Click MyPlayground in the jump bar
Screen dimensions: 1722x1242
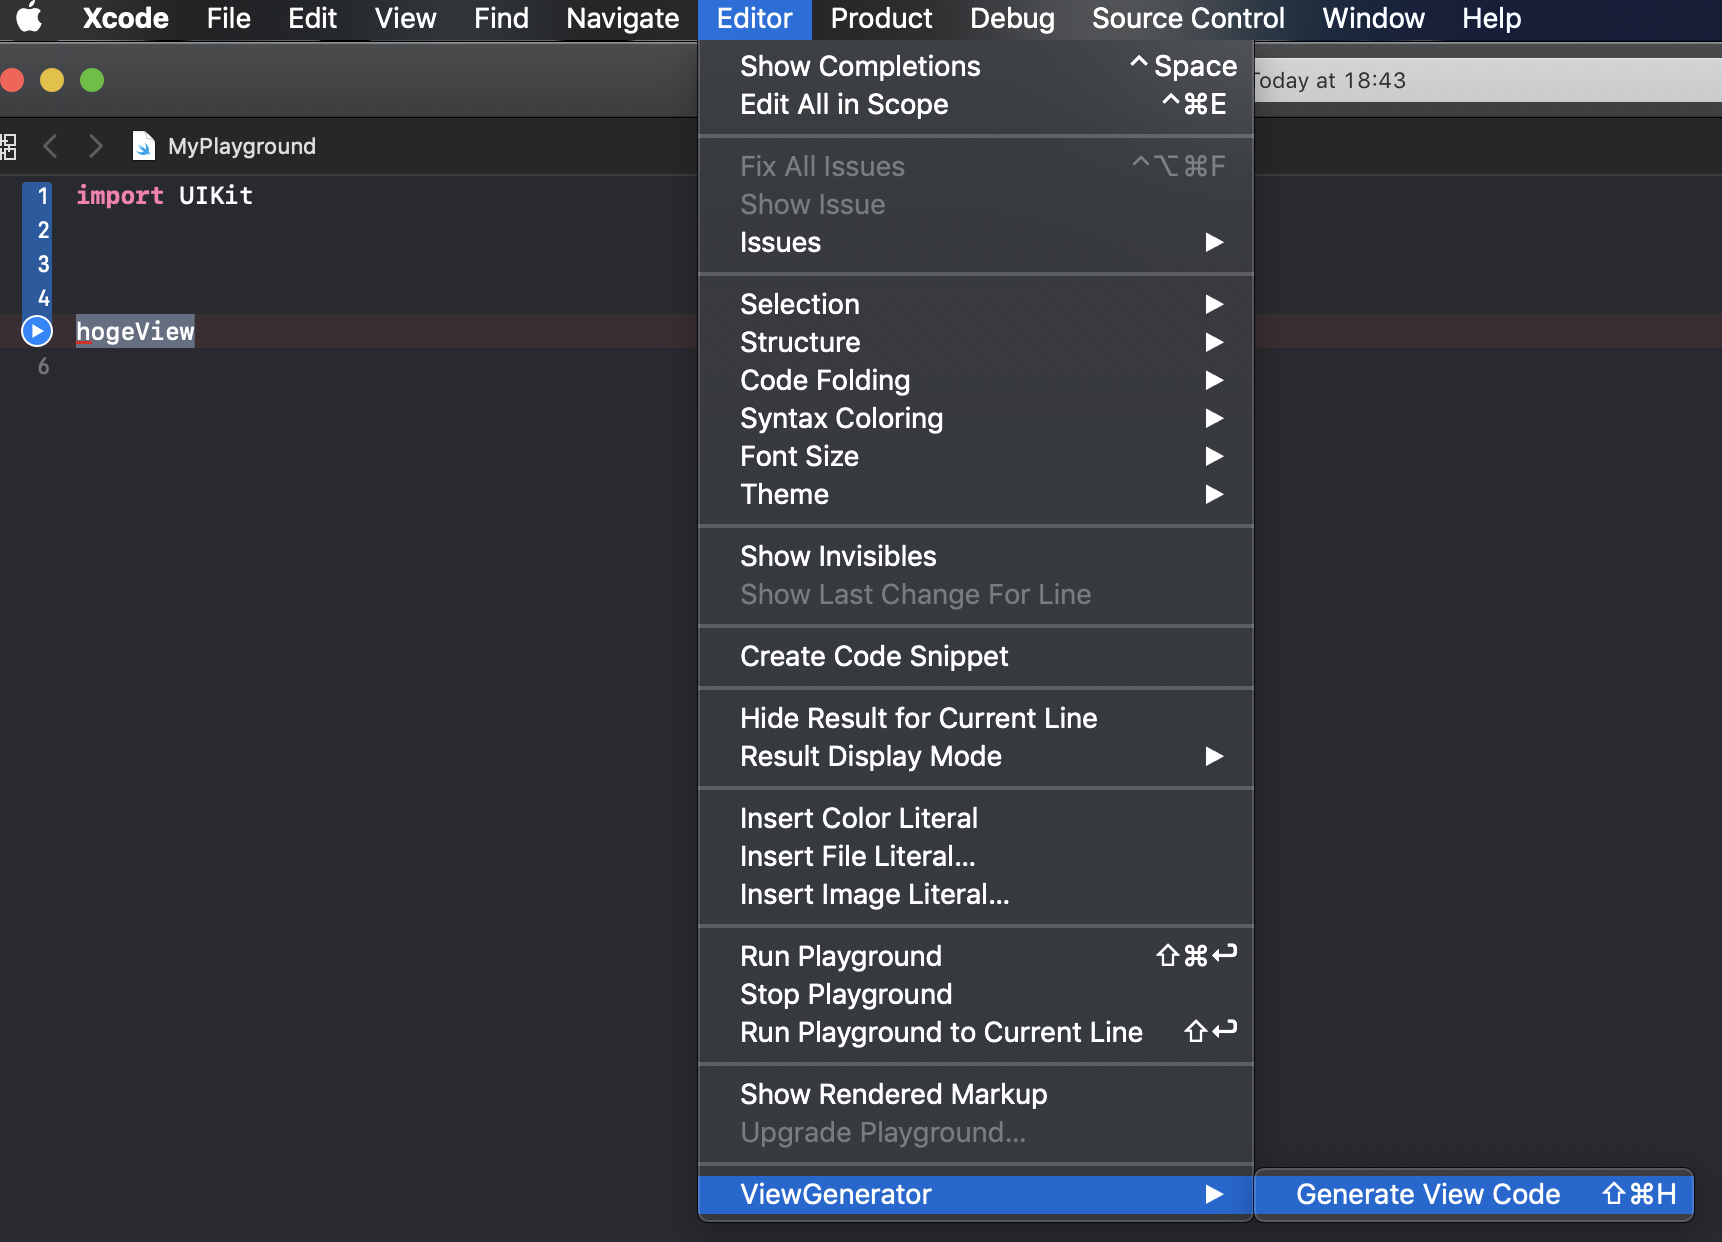pyautogui.click(x=241, y=146)
